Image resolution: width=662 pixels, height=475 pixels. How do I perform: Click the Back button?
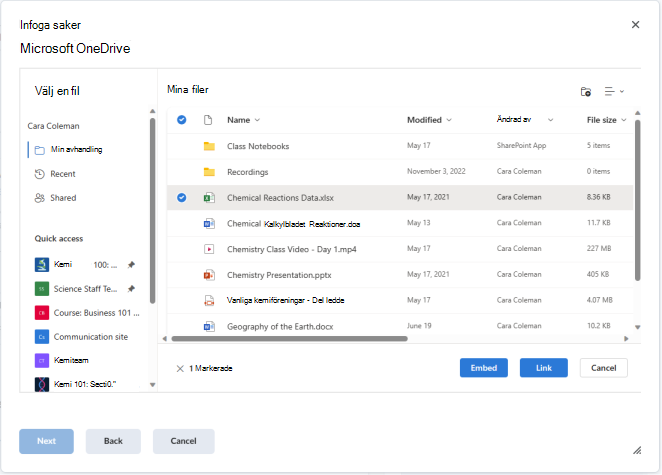(x=113, y=441)
